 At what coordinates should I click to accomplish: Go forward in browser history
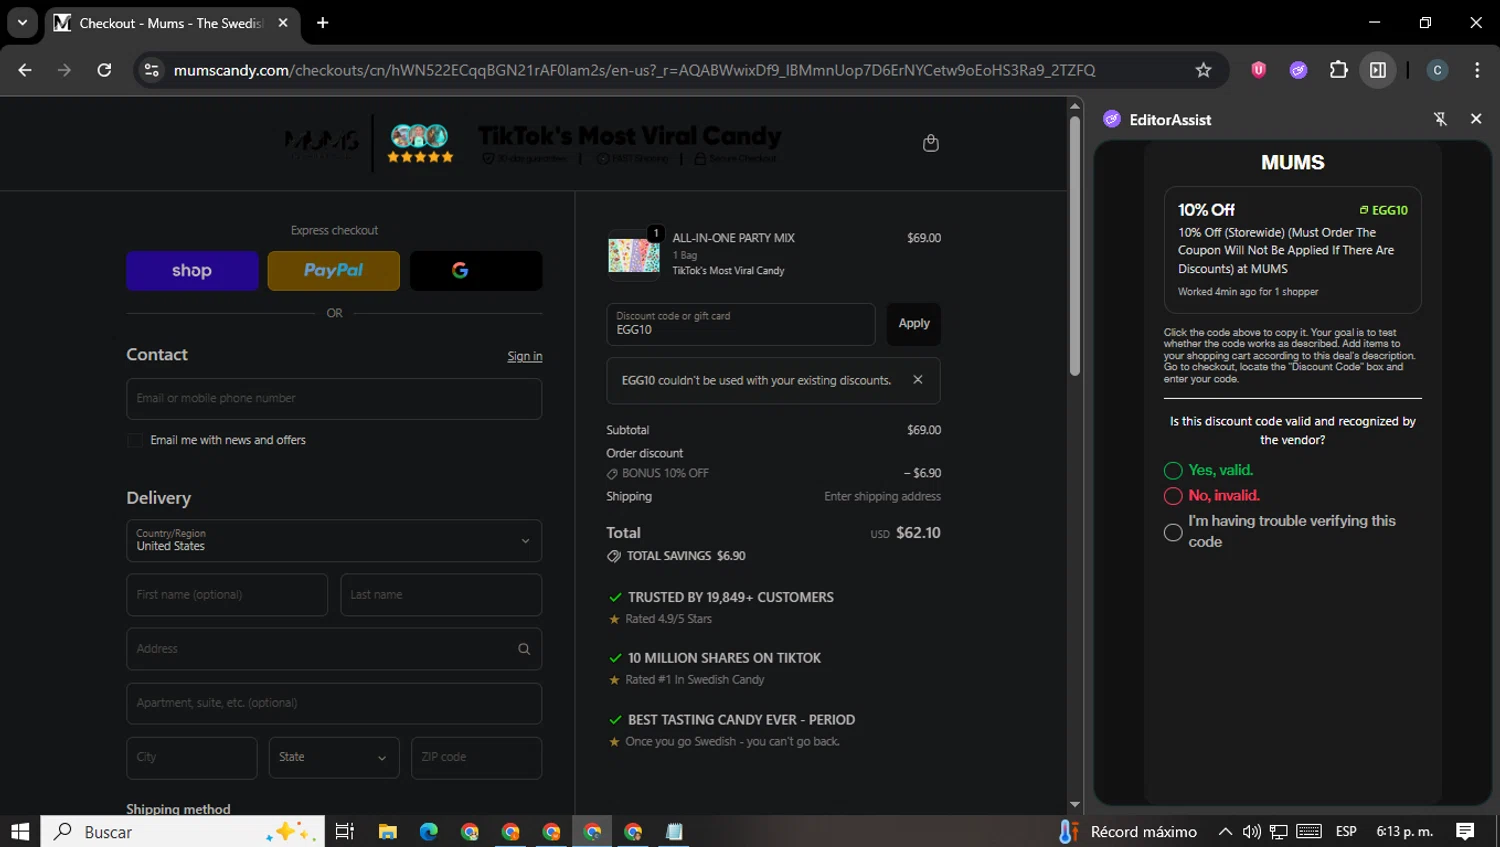(x=64, y=70)
